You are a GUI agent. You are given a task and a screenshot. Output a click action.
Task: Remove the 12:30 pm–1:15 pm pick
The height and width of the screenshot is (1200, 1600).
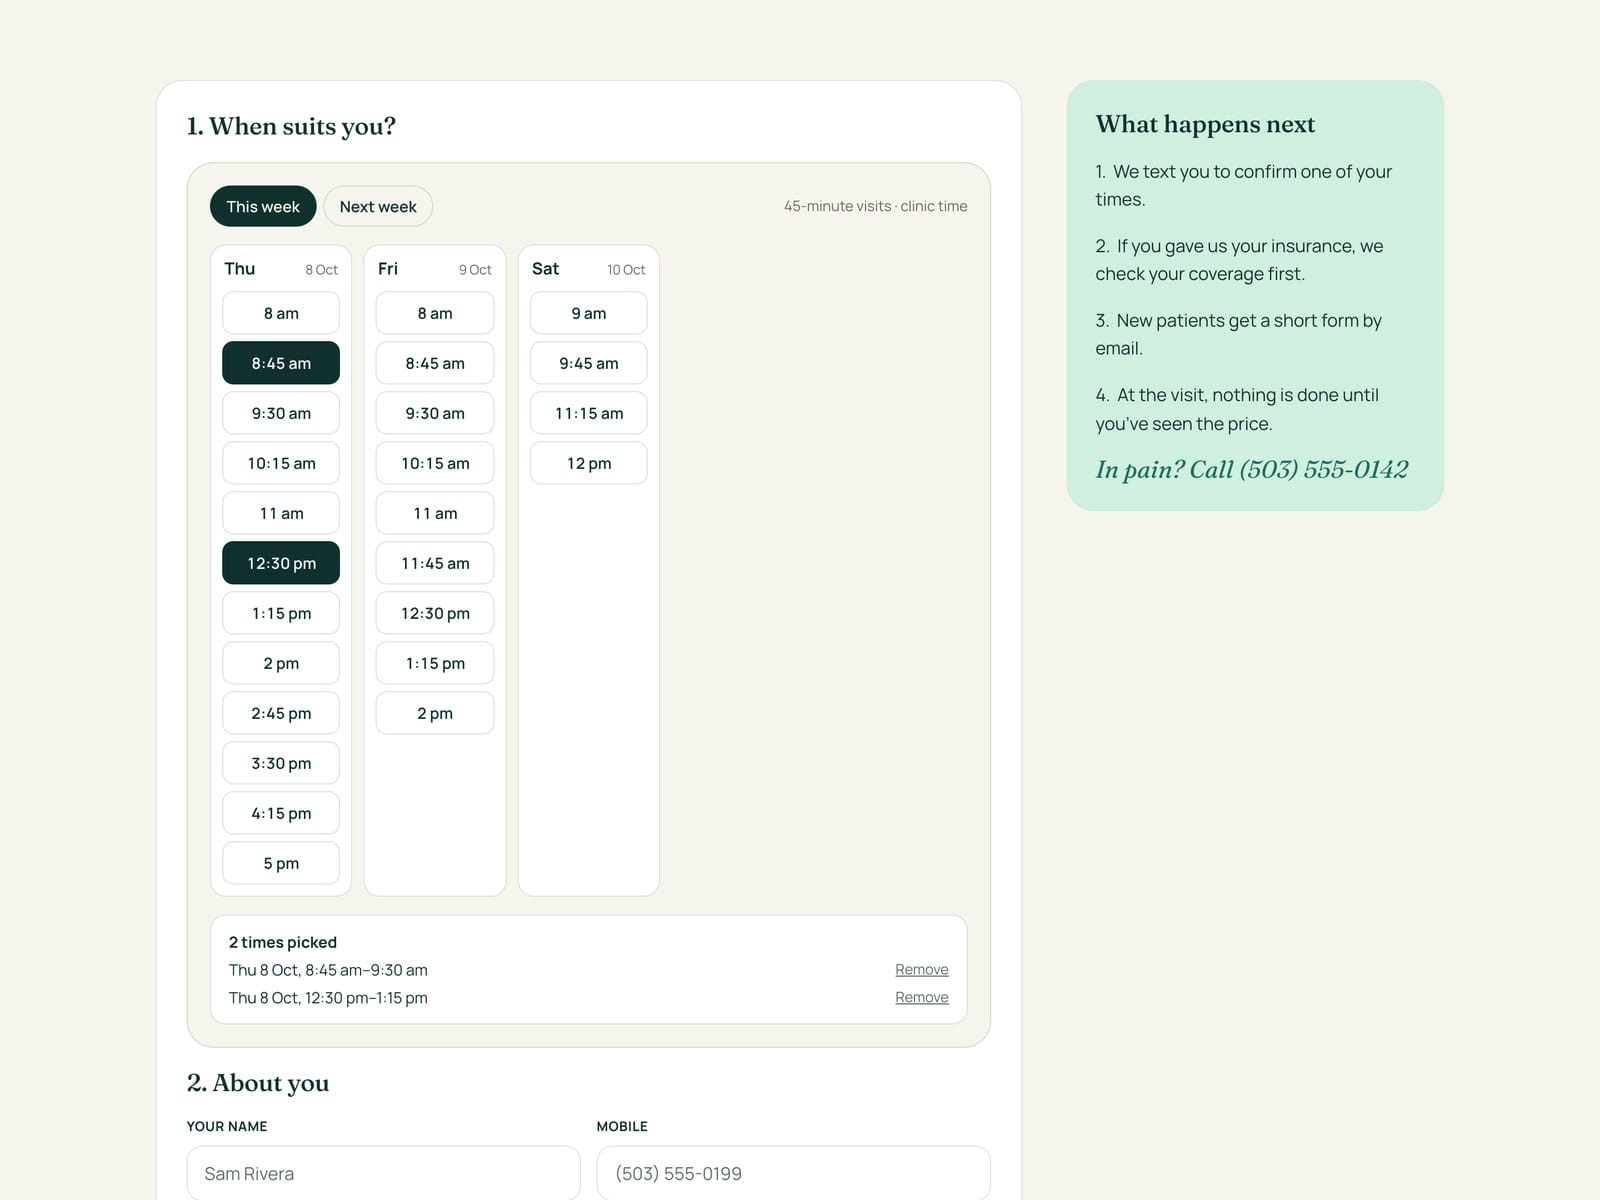click(922, 998)
